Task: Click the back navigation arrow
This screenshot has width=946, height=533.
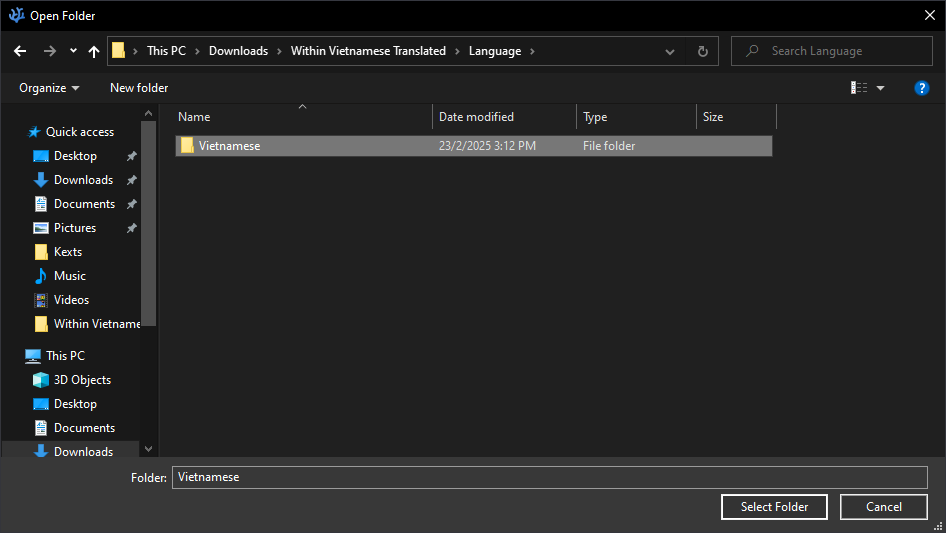Action: [x=20, y=51]
